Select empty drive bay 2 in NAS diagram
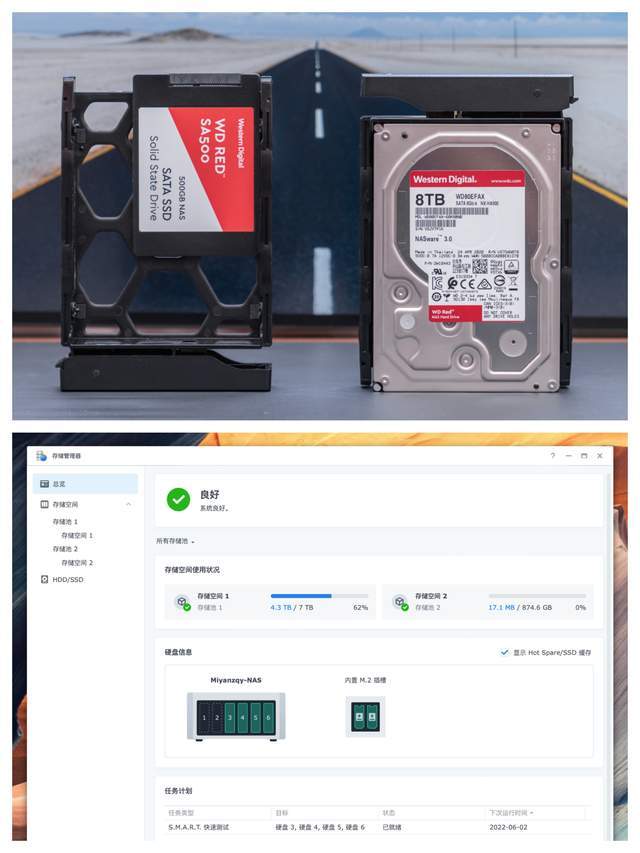 [217, 718]
